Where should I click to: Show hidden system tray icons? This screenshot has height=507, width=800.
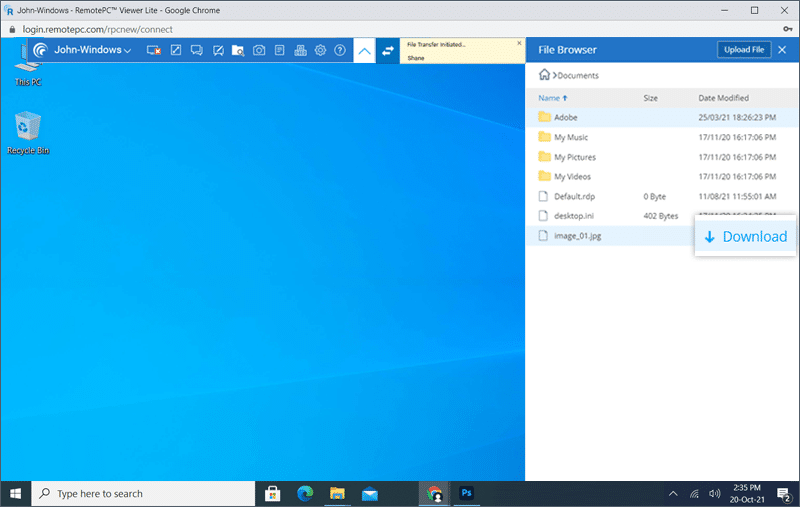tap(673, 494)
